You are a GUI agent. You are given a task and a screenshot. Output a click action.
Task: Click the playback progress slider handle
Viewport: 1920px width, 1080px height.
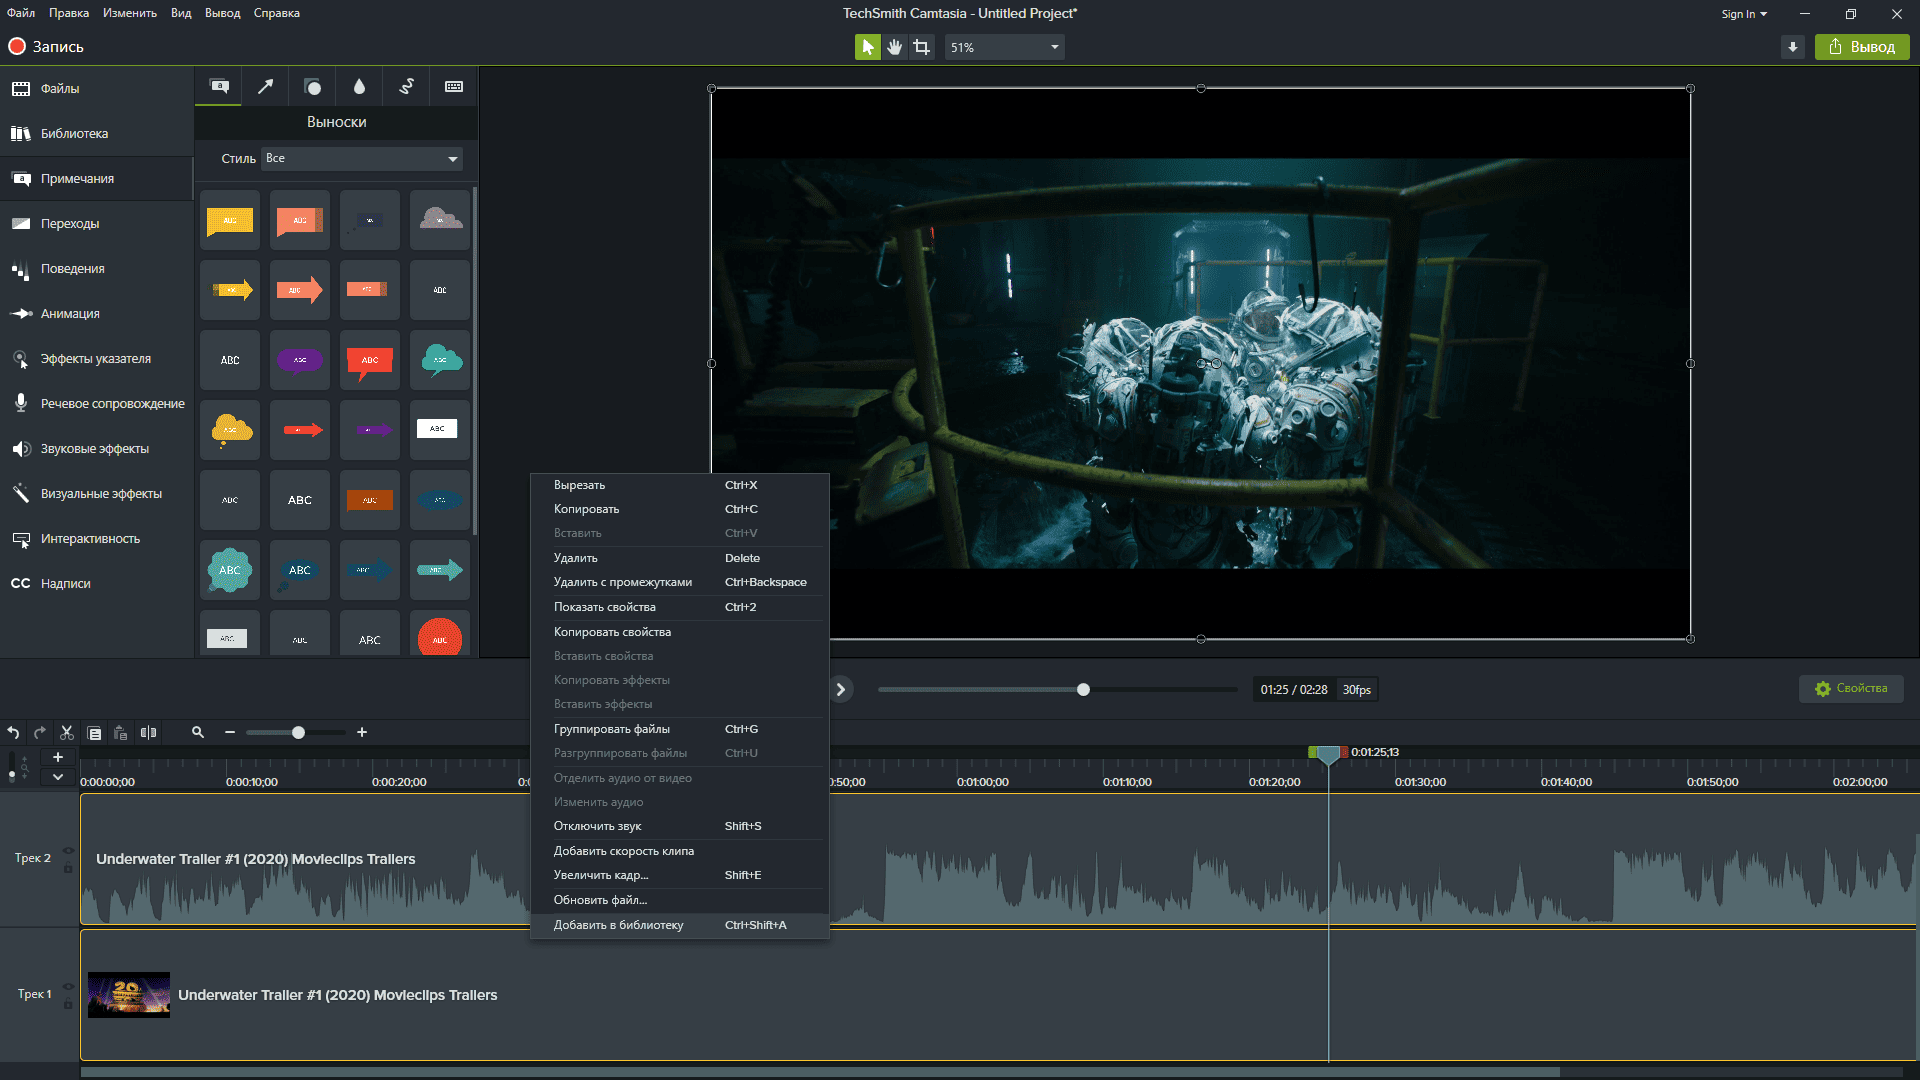pyautogui.click(x=1083, y=690)
